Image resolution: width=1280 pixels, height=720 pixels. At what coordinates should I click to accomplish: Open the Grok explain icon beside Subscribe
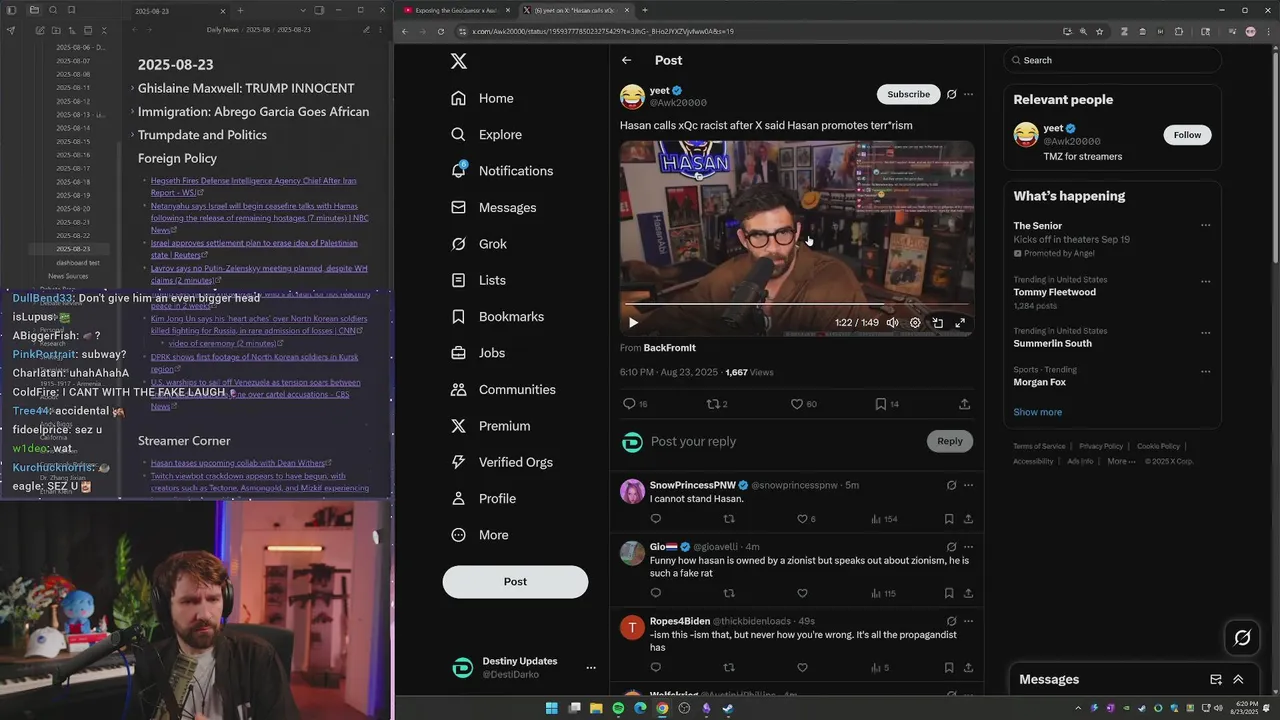point(951,94)
